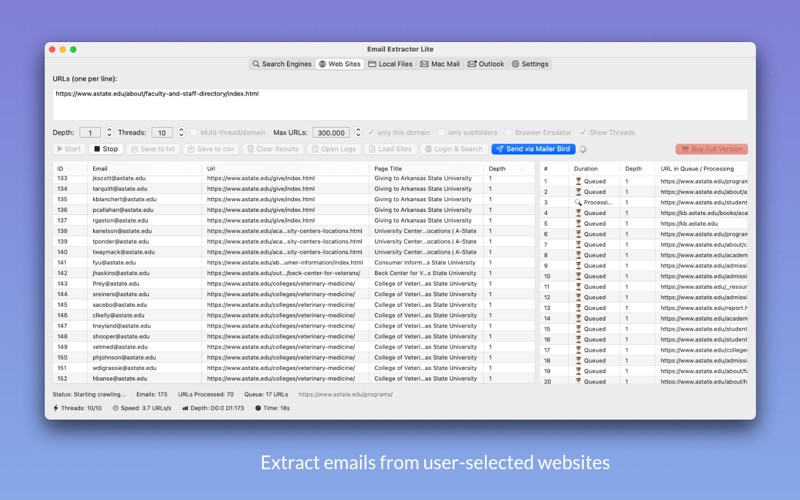Screen dimensions: 800x500
Task: Click the Speed status icon
Action: coord(115,408)
